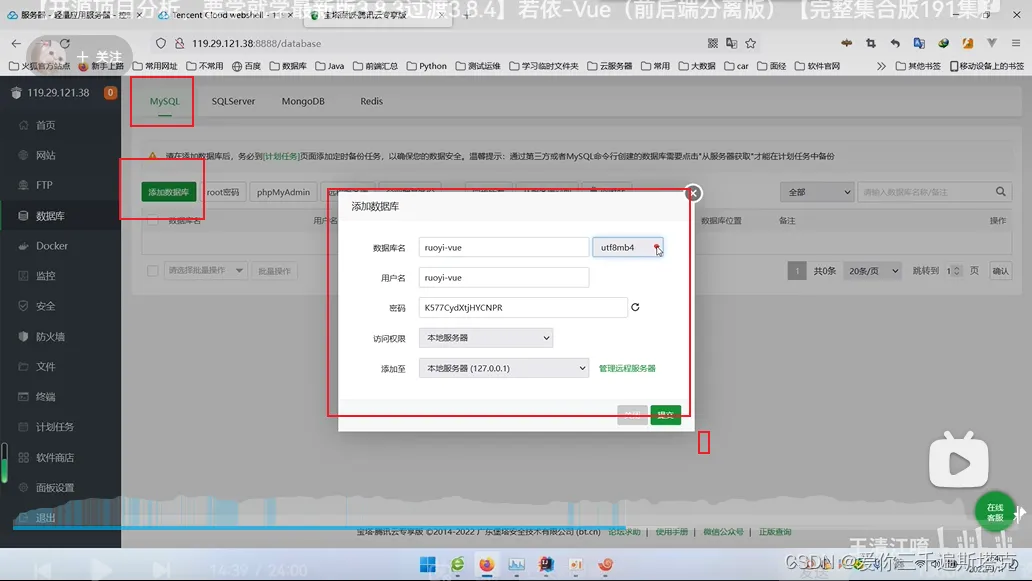Click the 使用手册 footer link

[x=671, y=532]
